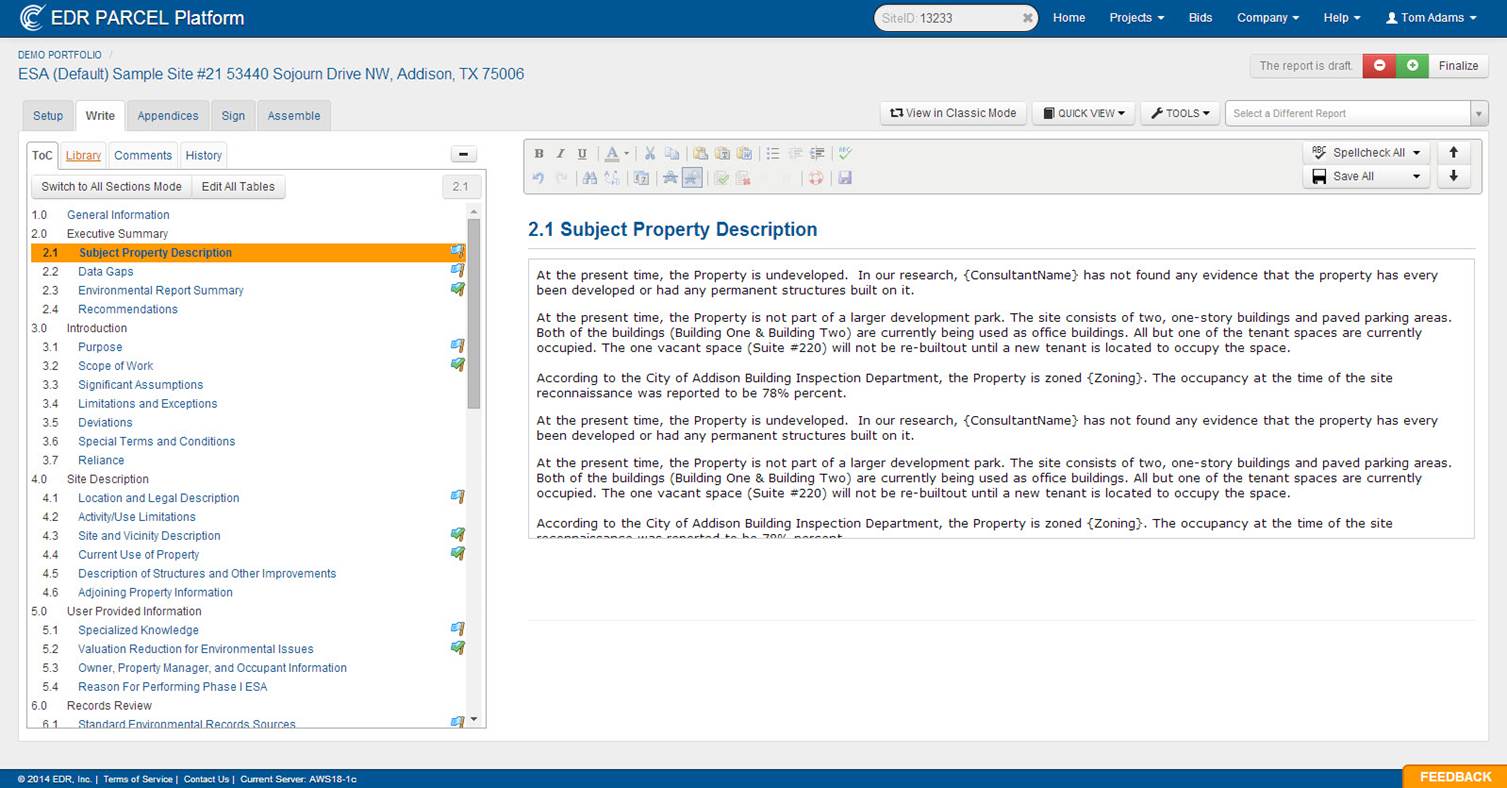The image size is (1507, 788).
Task: Switch to the Appendices tab
Action: [168, 116]
